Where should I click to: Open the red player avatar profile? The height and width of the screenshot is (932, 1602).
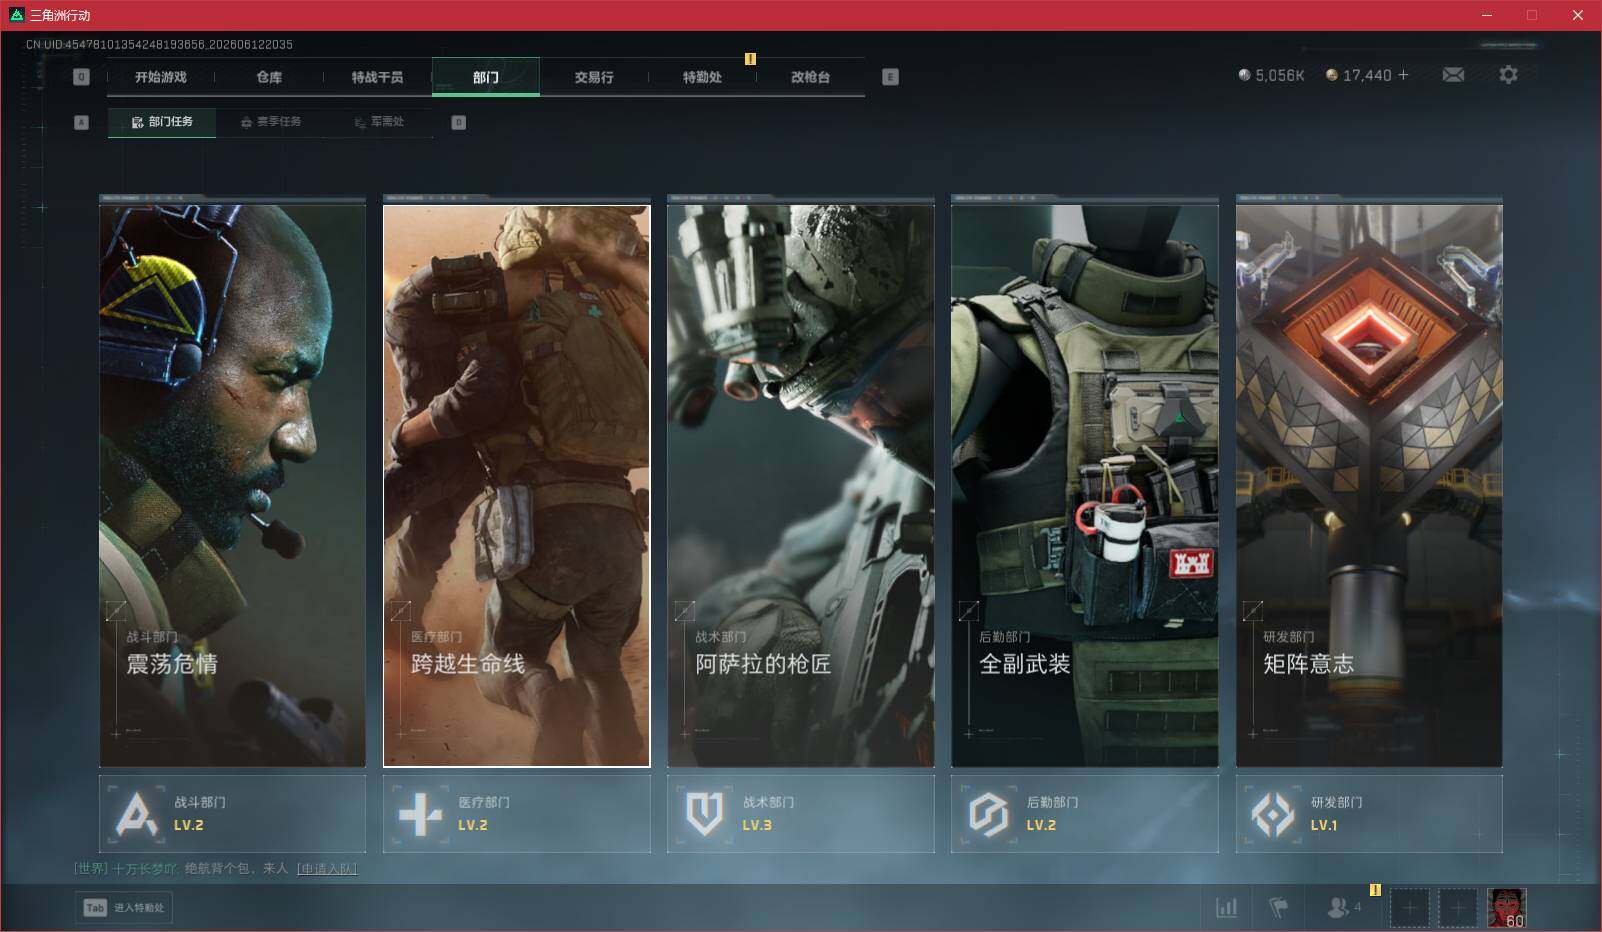1507,908
